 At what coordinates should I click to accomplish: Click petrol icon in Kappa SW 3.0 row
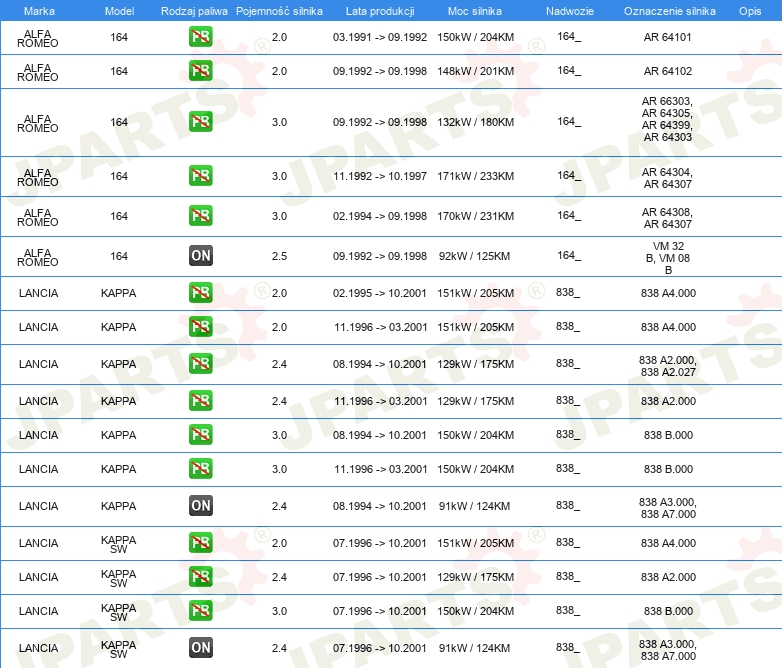200,610
